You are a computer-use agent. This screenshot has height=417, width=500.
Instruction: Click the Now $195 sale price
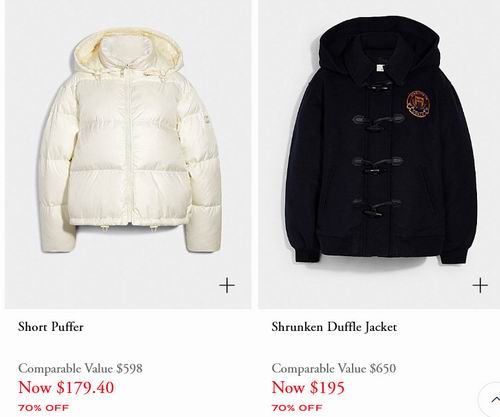click(308, 387)
